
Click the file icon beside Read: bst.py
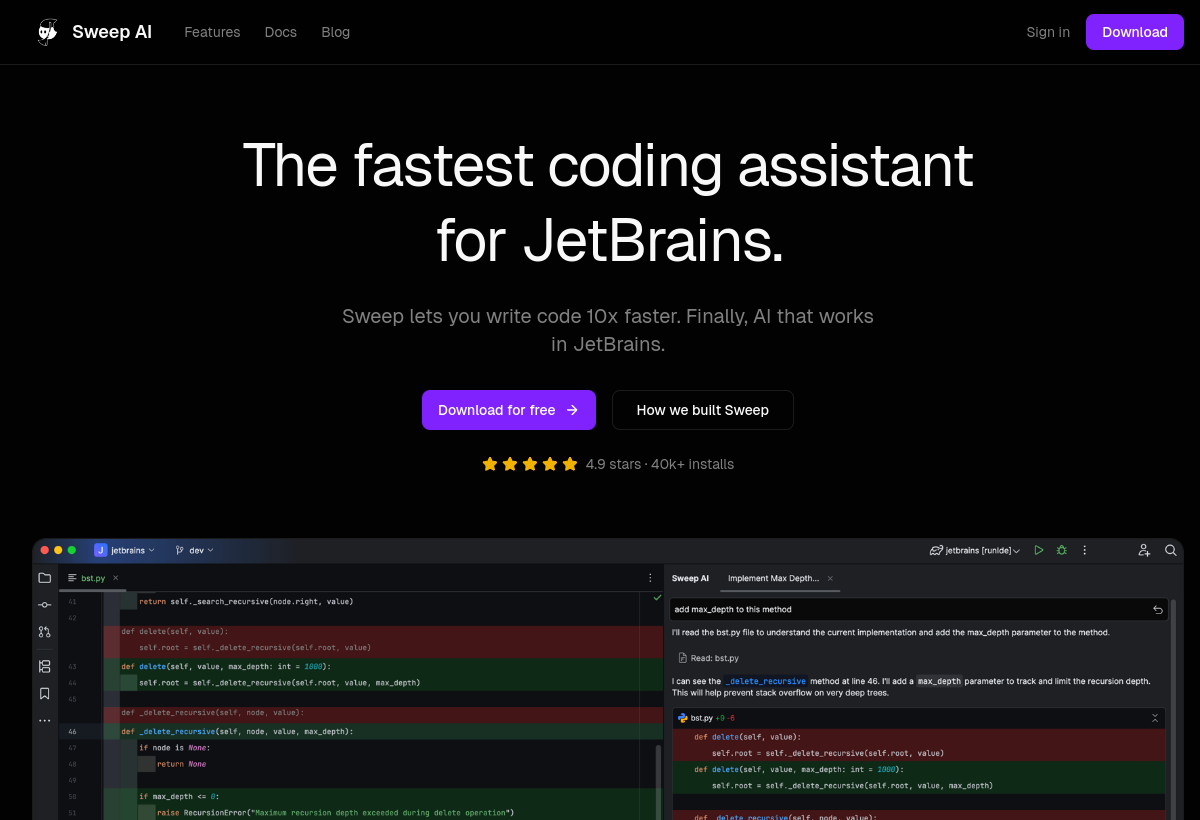[x=682, y=658]
